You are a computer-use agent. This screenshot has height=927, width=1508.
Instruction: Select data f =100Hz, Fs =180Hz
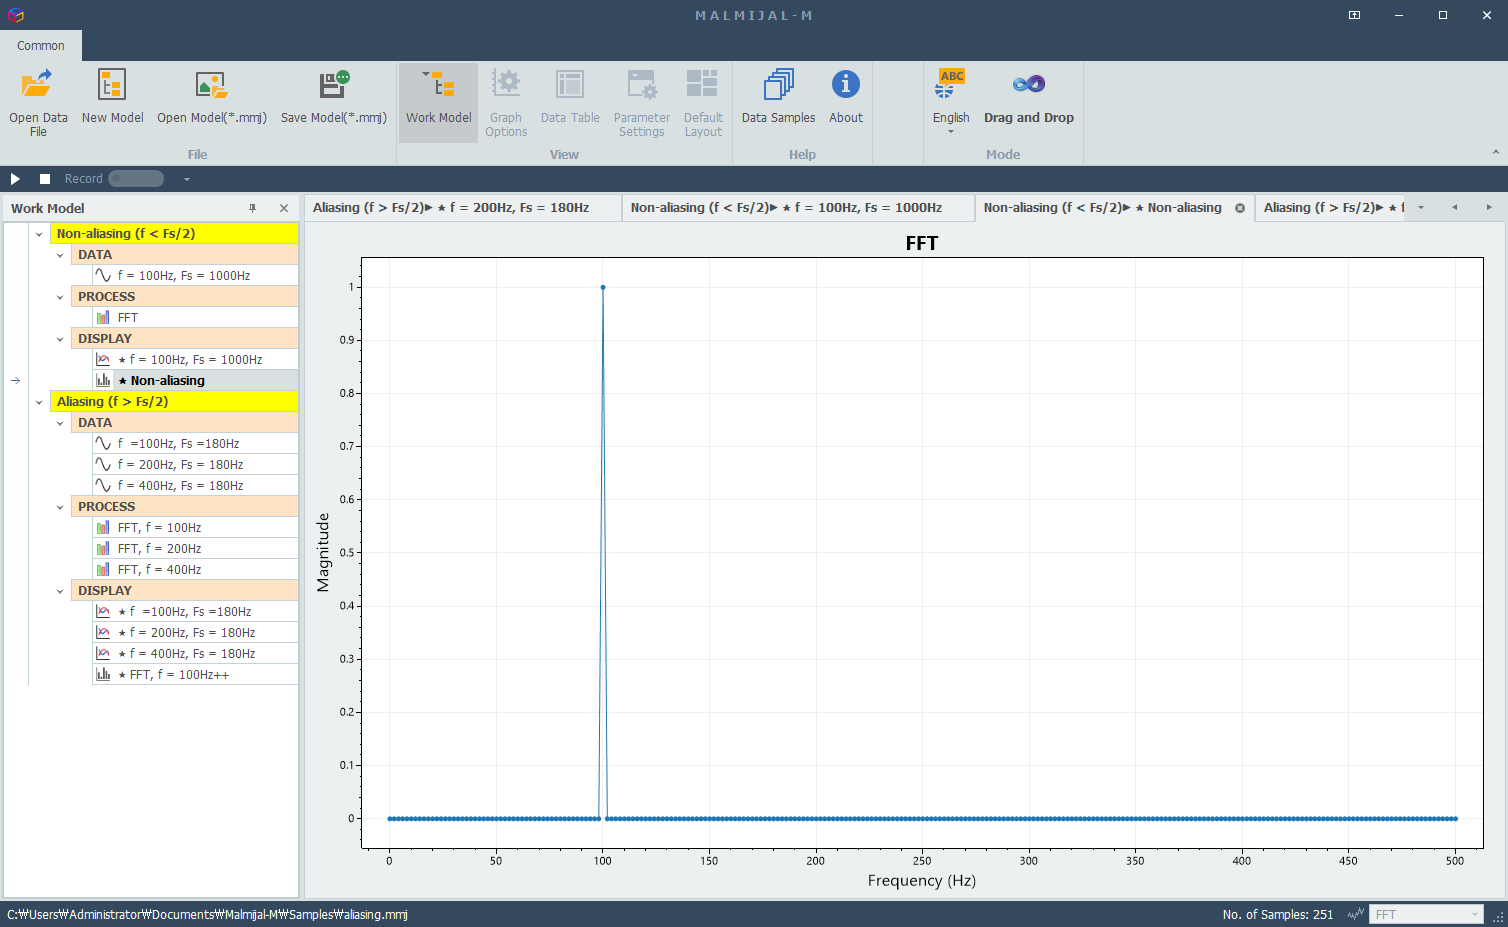195,443
